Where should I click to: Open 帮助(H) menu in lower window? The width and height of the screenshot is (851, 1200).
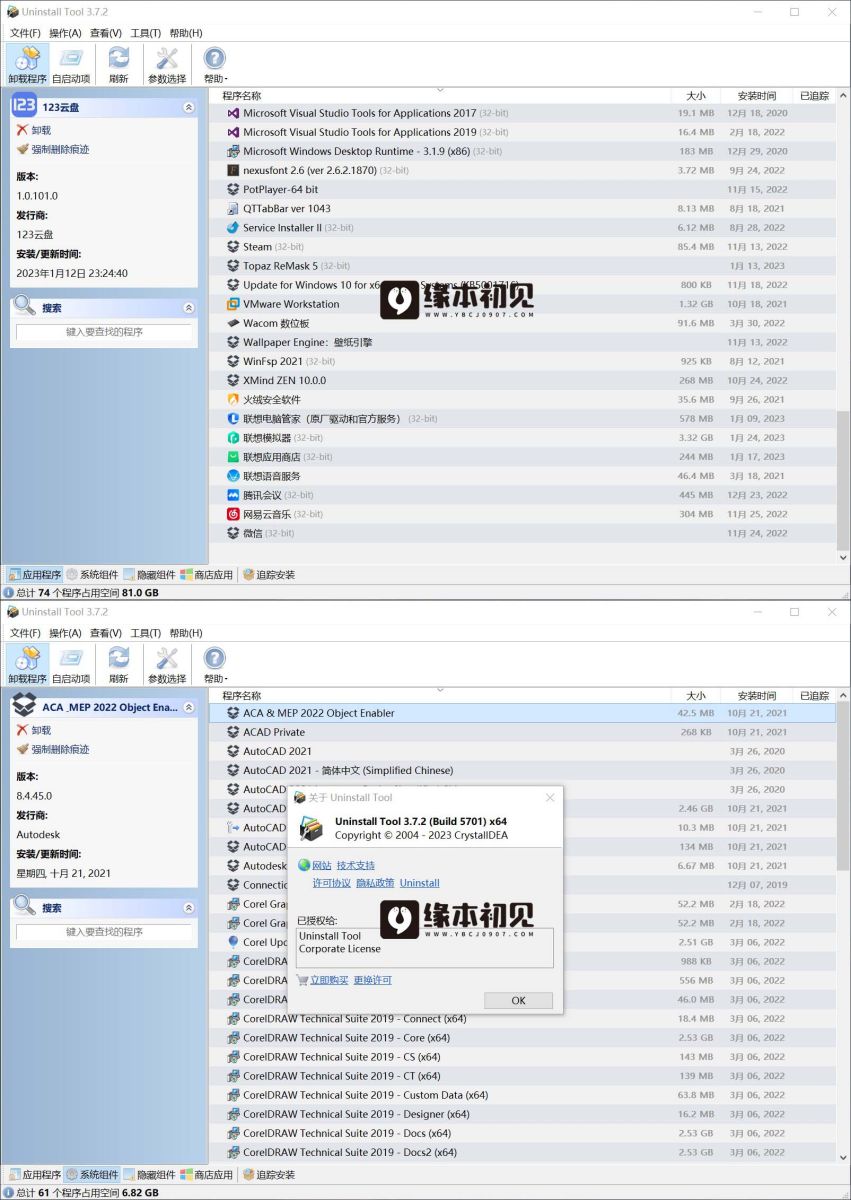click(186, 633)
